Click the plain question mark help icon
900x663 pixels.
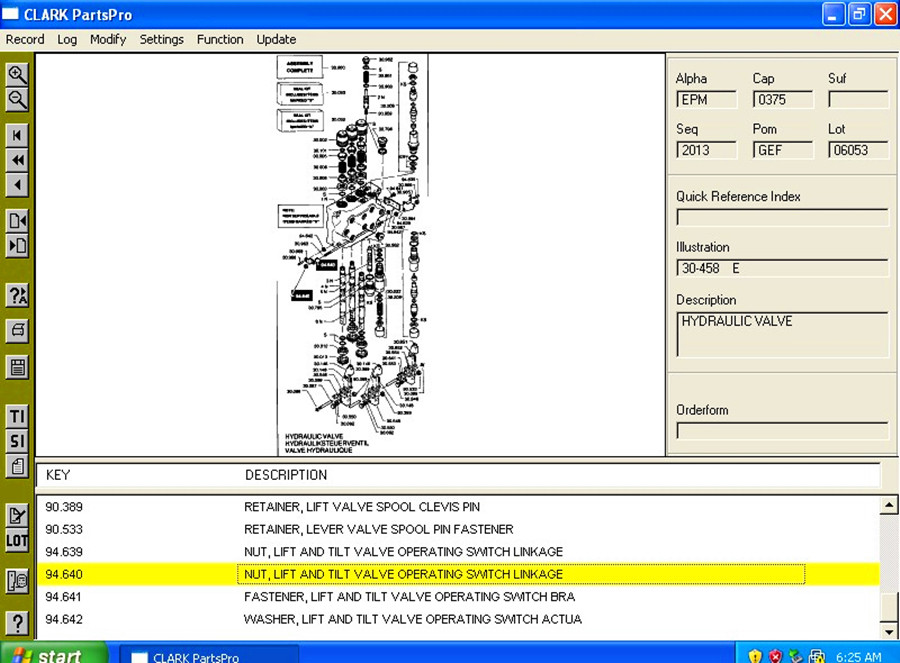point(17,623)
